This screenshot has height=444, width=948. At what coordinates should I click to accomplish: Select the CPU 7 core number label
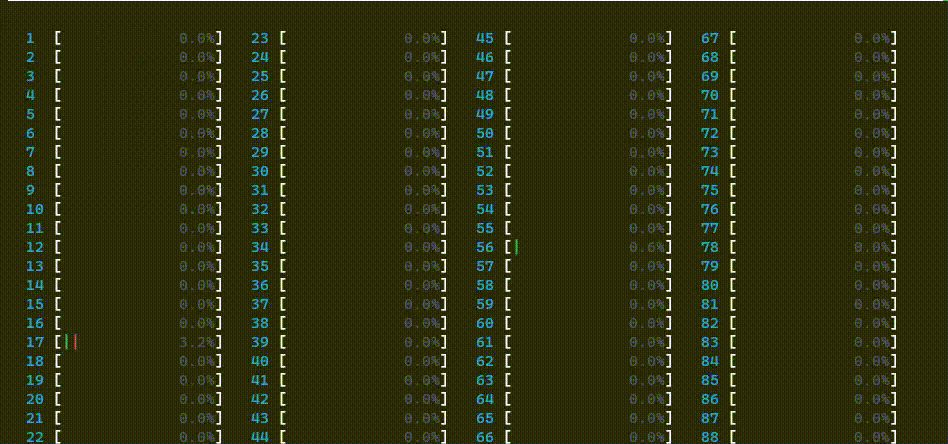click(x=30, y=152)
